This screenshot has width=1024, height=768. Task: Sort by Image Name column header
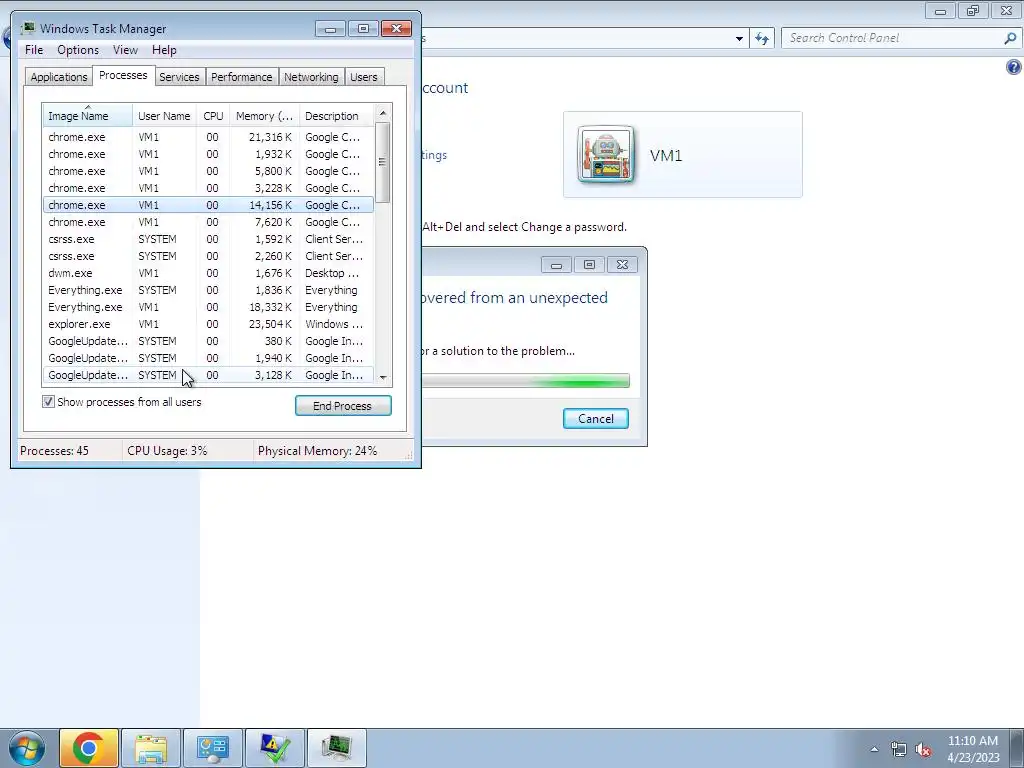(88, 116)
